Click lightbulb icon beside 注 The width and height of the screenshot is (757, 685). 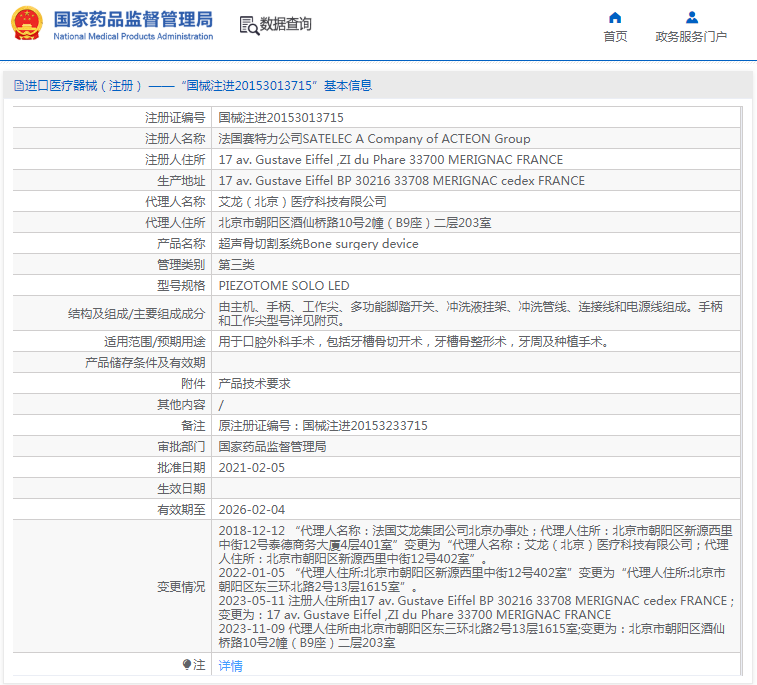pyautogui.click(x=187, y=665)
